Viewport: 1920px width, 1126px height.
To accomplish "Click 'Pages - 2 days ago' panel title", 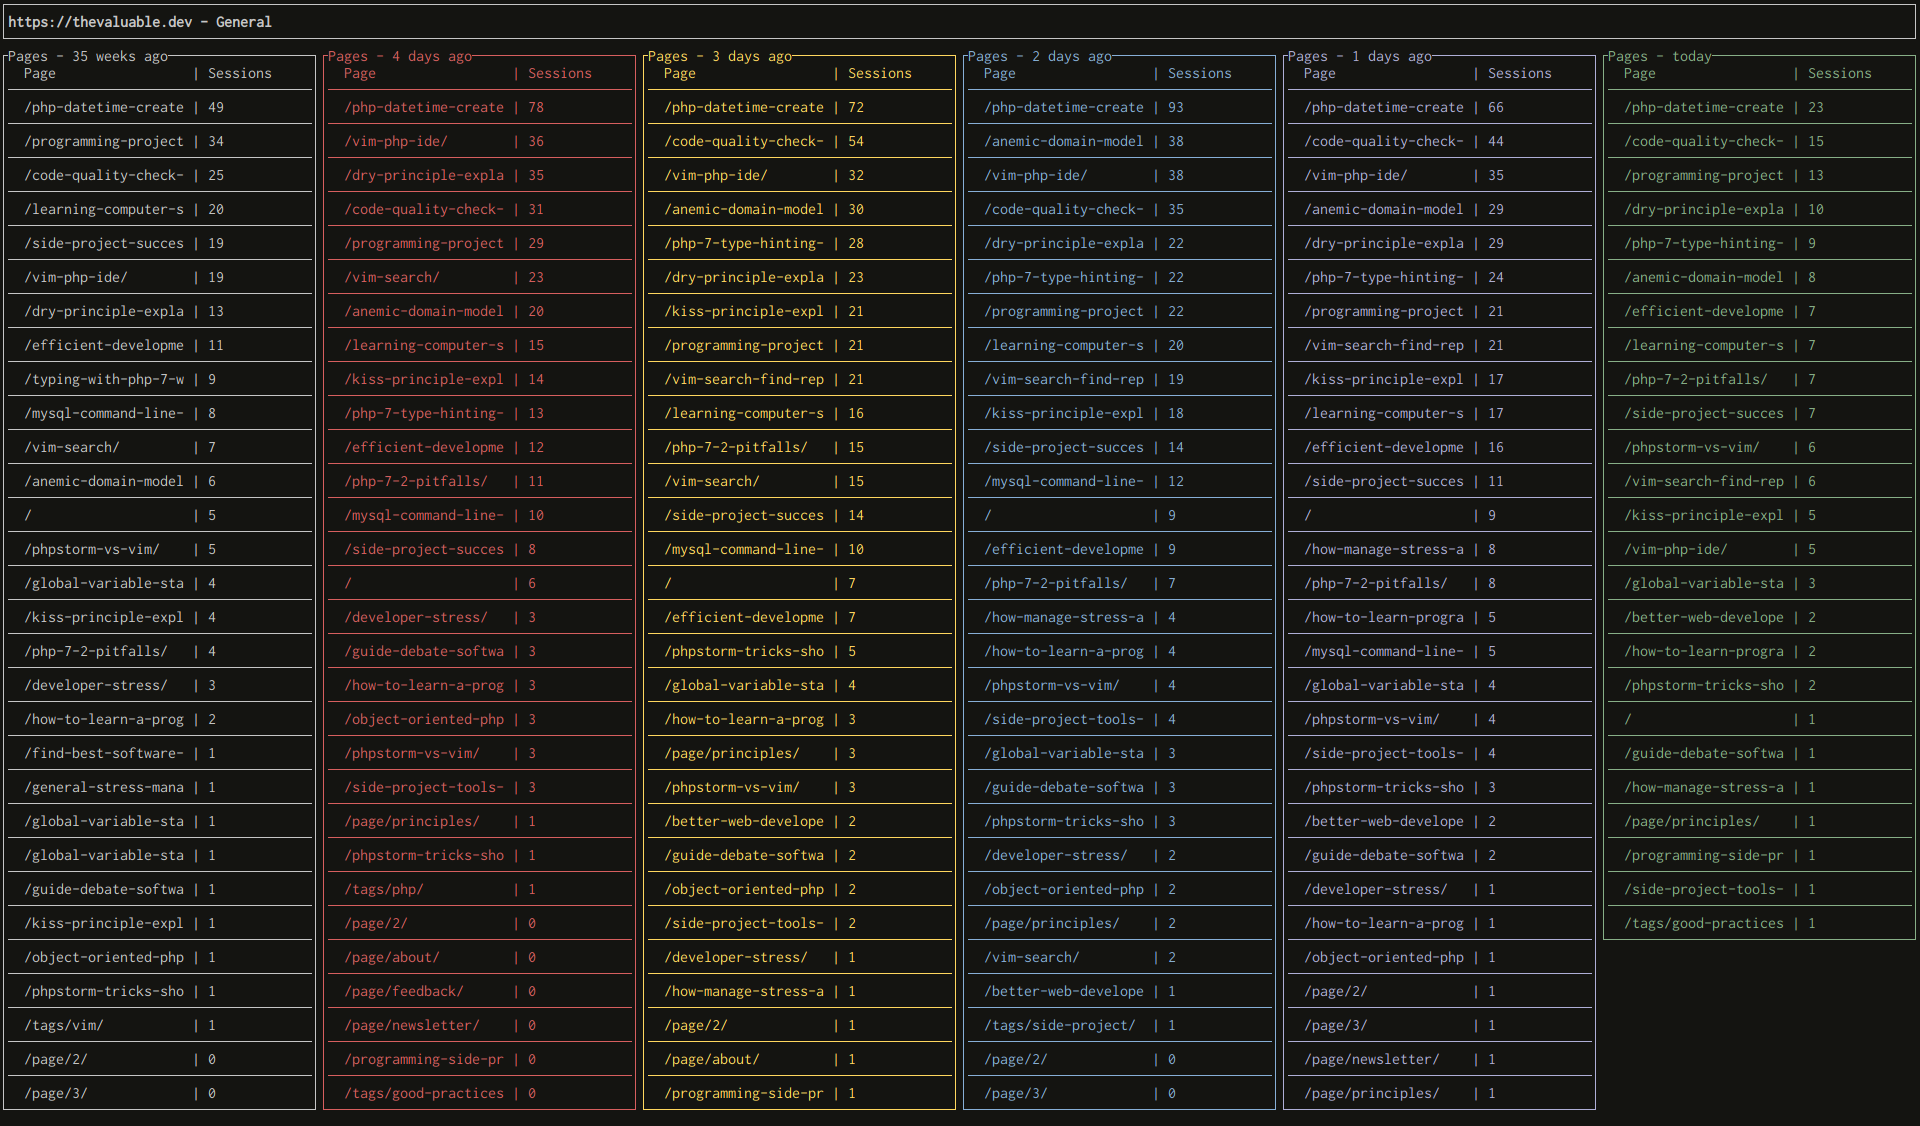I will click(x=1039, y=56).
